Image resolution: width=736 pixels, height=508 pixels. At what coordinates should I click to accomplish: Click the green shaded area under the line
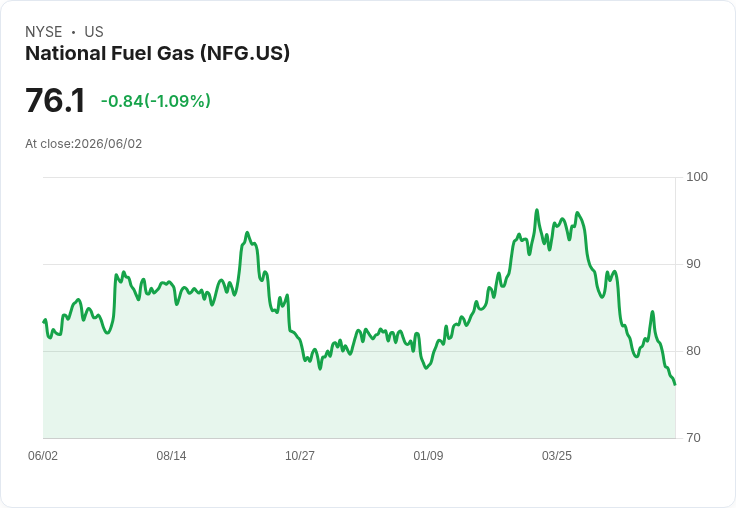click(x=359, y=404)
